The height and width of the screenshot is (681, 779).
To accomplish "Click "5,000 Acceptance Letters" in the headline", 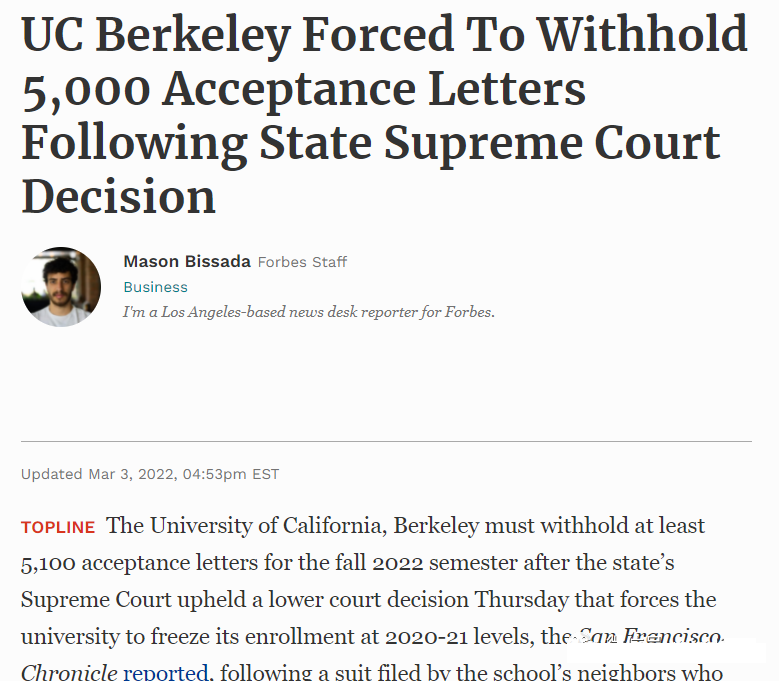I will [x=303, y=89].
